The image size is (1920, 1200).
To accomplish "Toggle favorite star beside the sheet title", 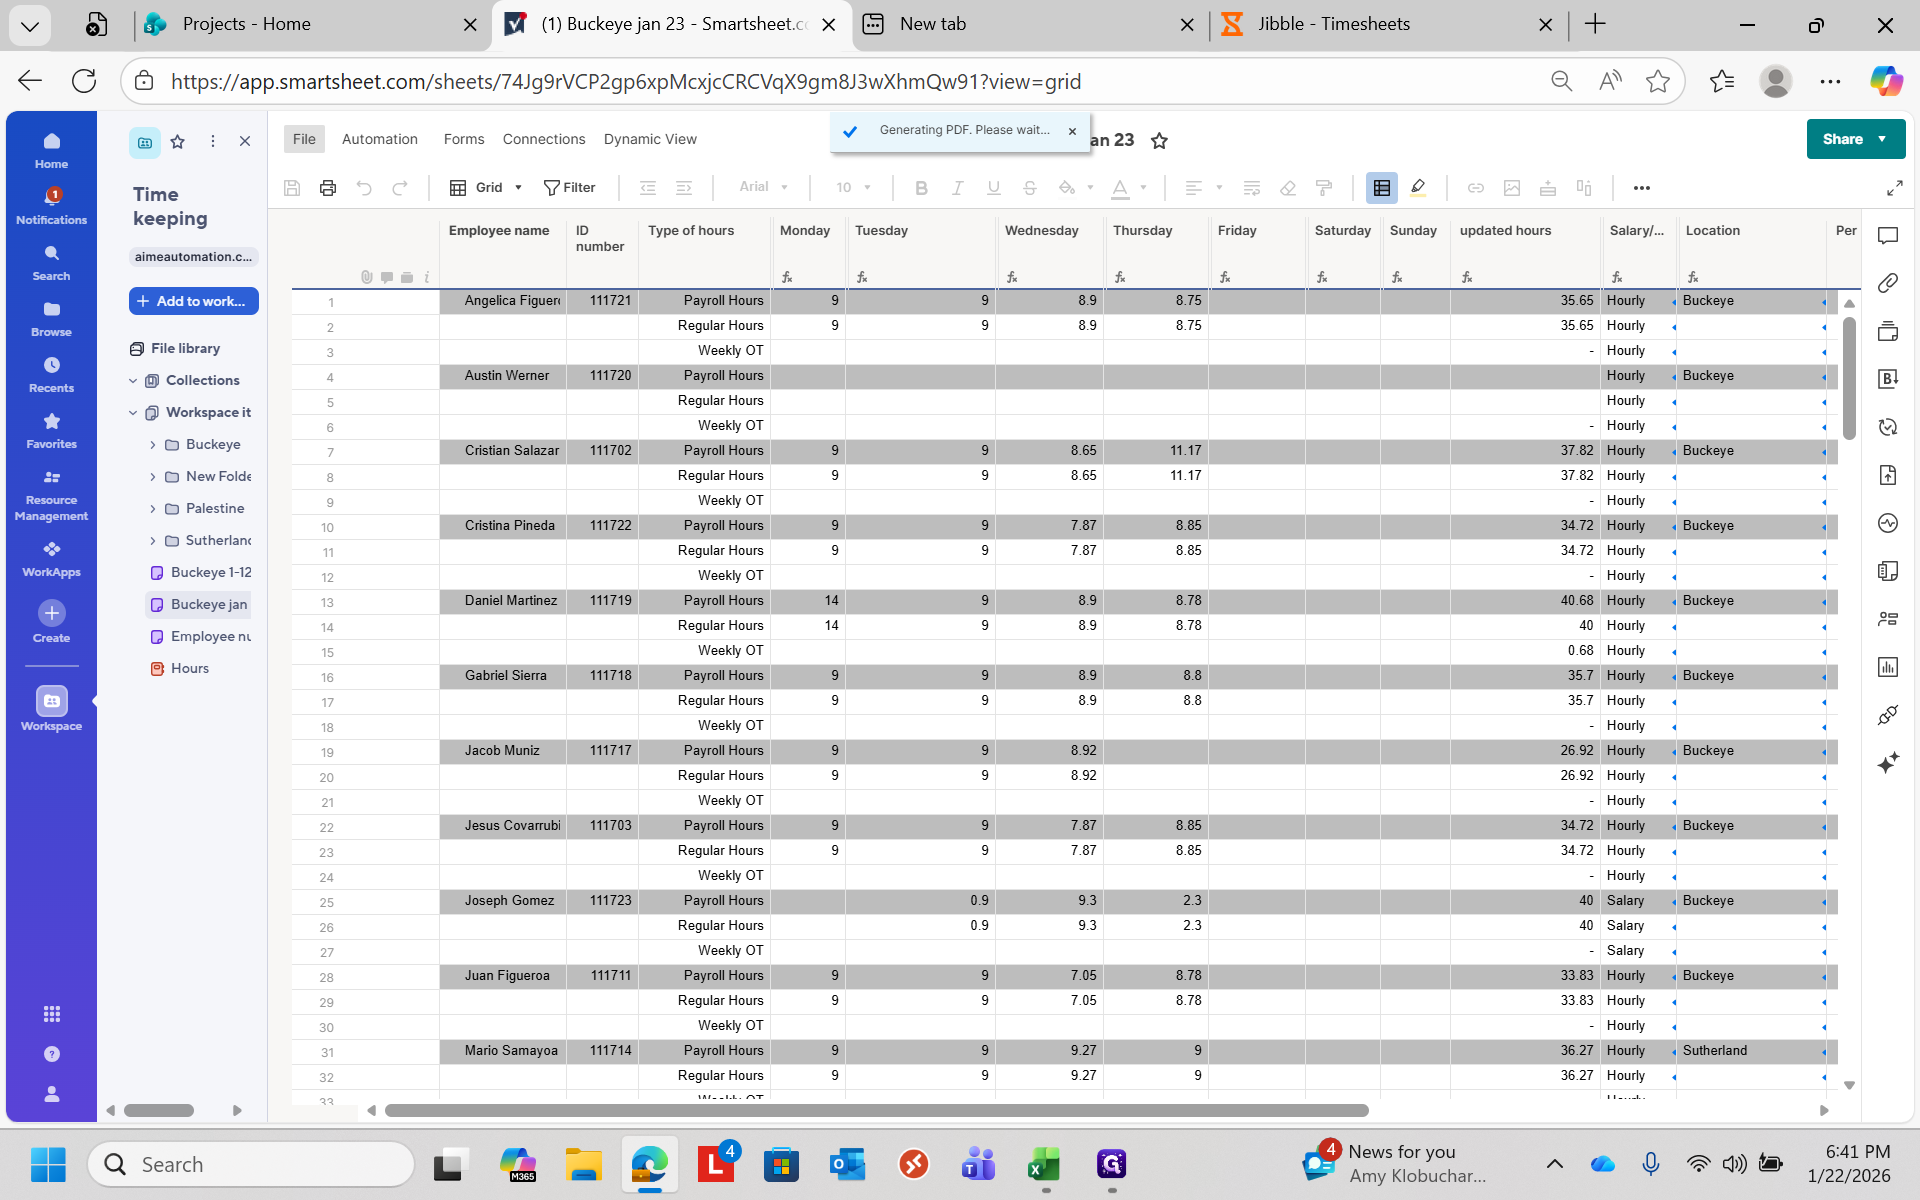I will [x=1159, y=141].
